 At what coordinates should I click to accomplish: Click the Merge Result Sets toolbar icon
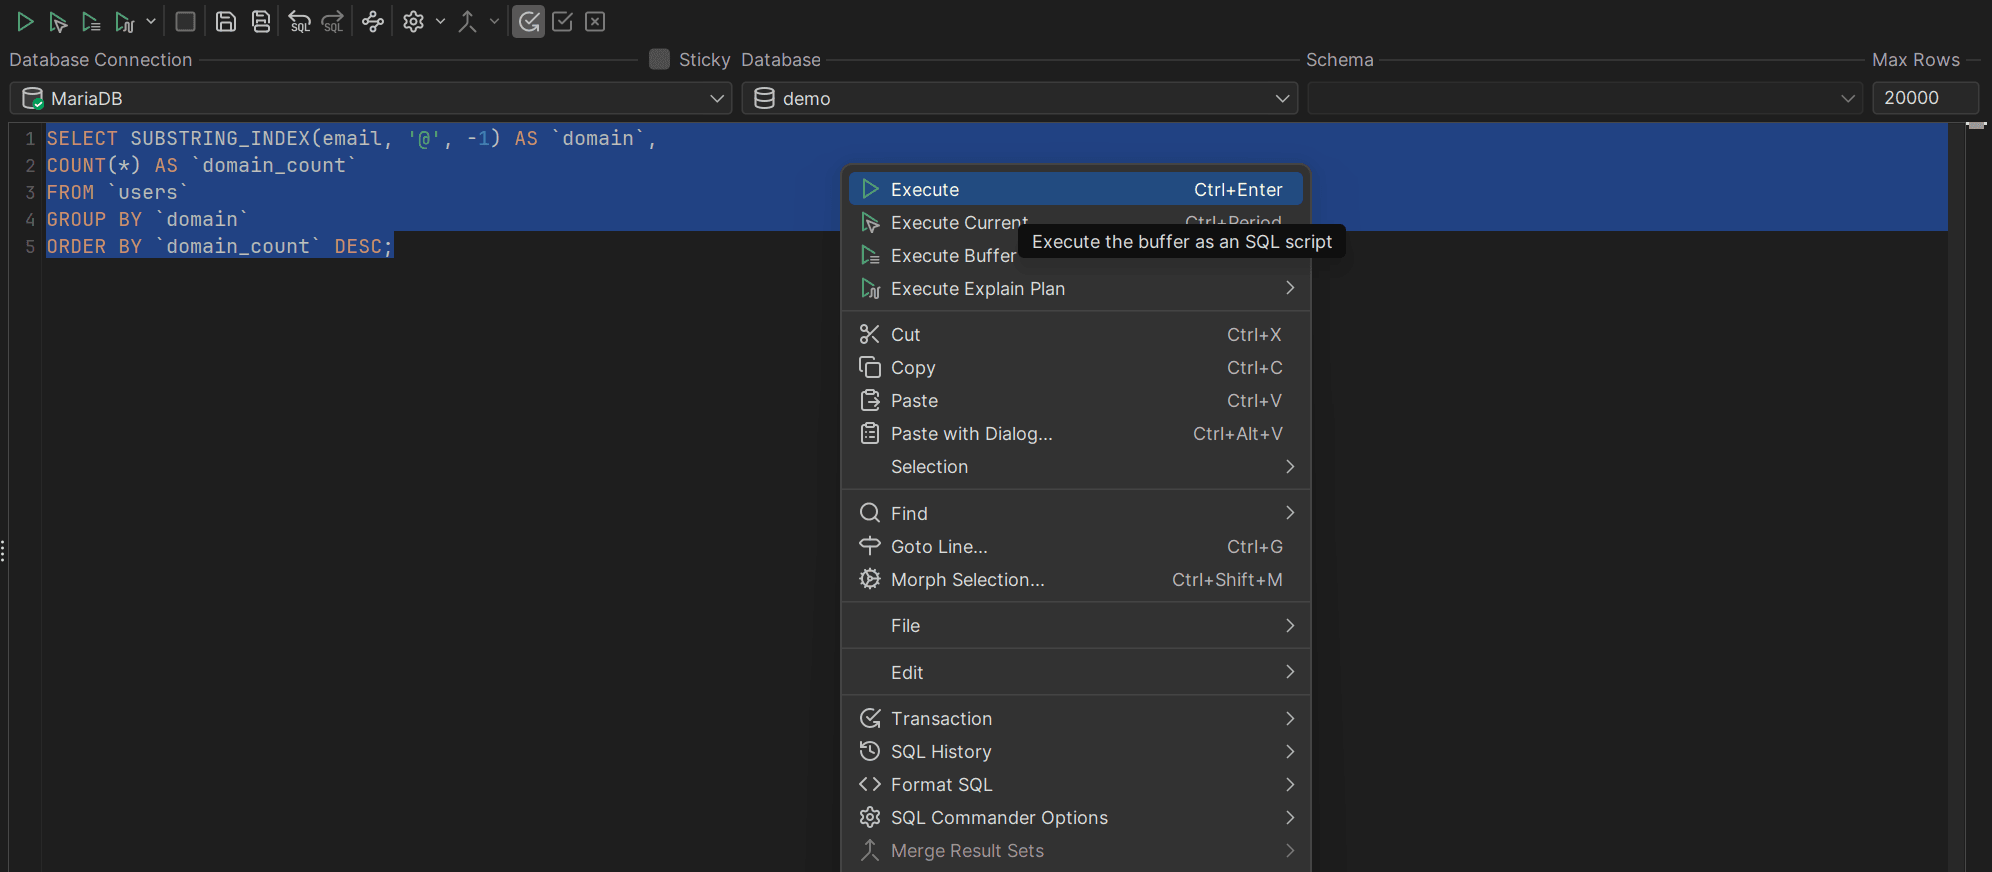click(467, 21)
